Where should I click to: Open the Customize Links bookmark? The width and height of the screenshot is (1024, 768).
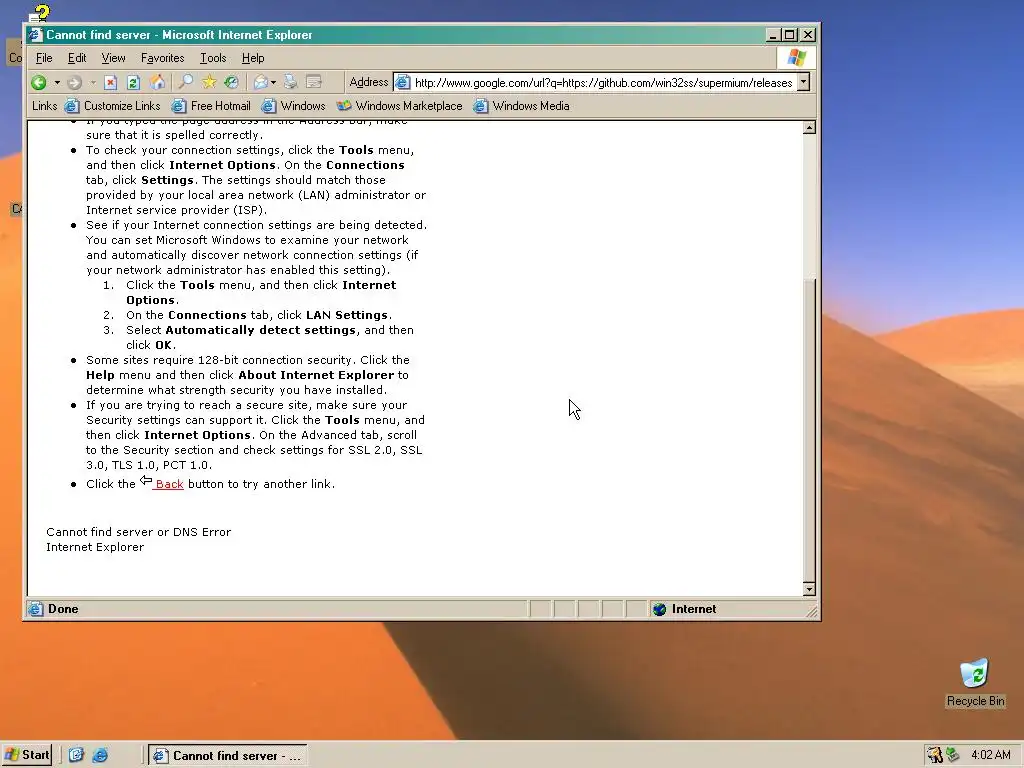point(112,106)
